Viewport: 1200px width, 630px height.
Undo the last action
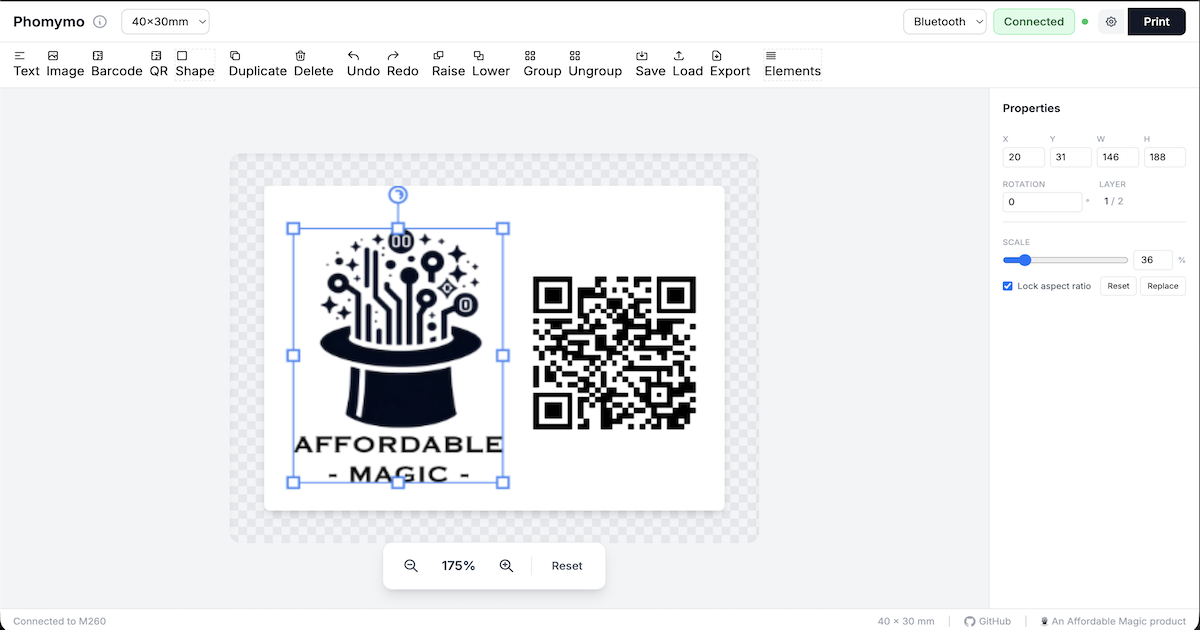pyautogui.click(x=363, y=64)
